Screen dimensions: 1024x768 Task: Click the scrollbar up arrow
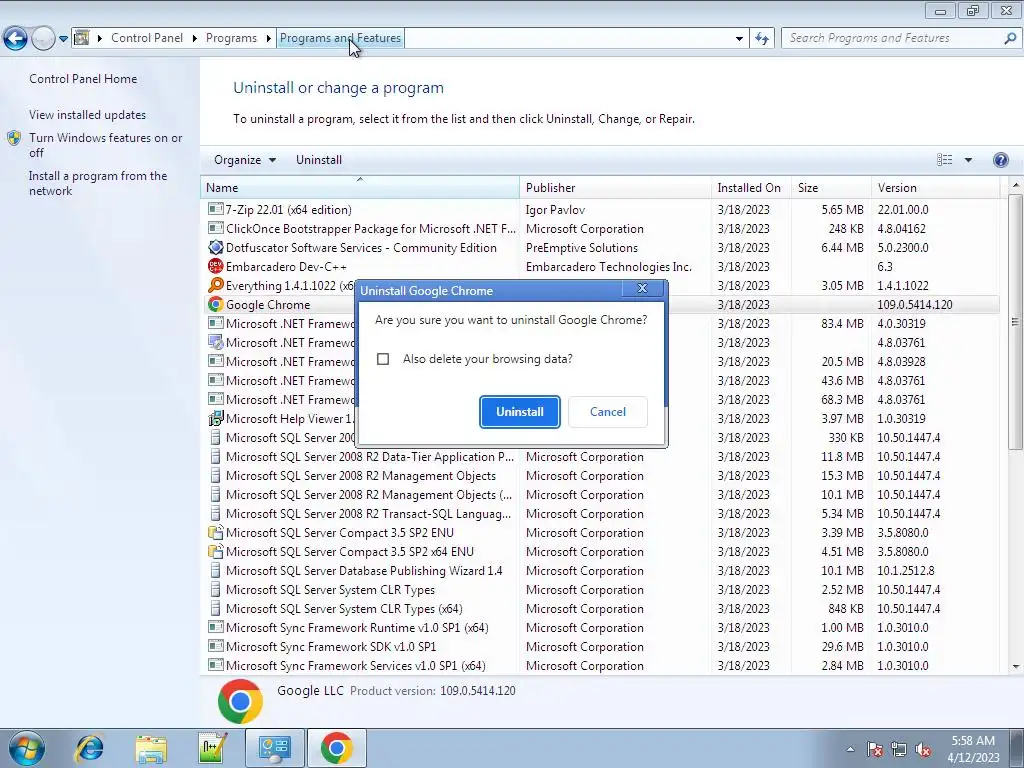tap(1015, 186)
